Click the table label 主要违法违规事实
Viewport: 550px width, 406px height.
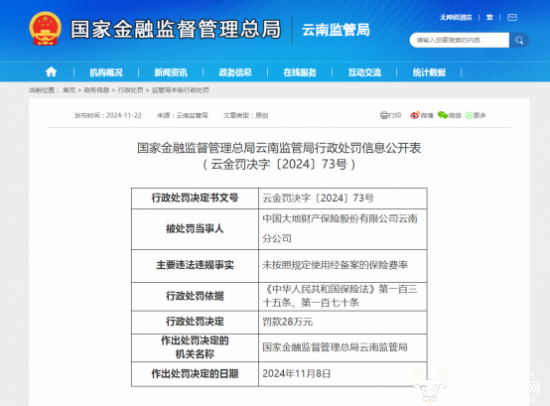coord(195,265)
